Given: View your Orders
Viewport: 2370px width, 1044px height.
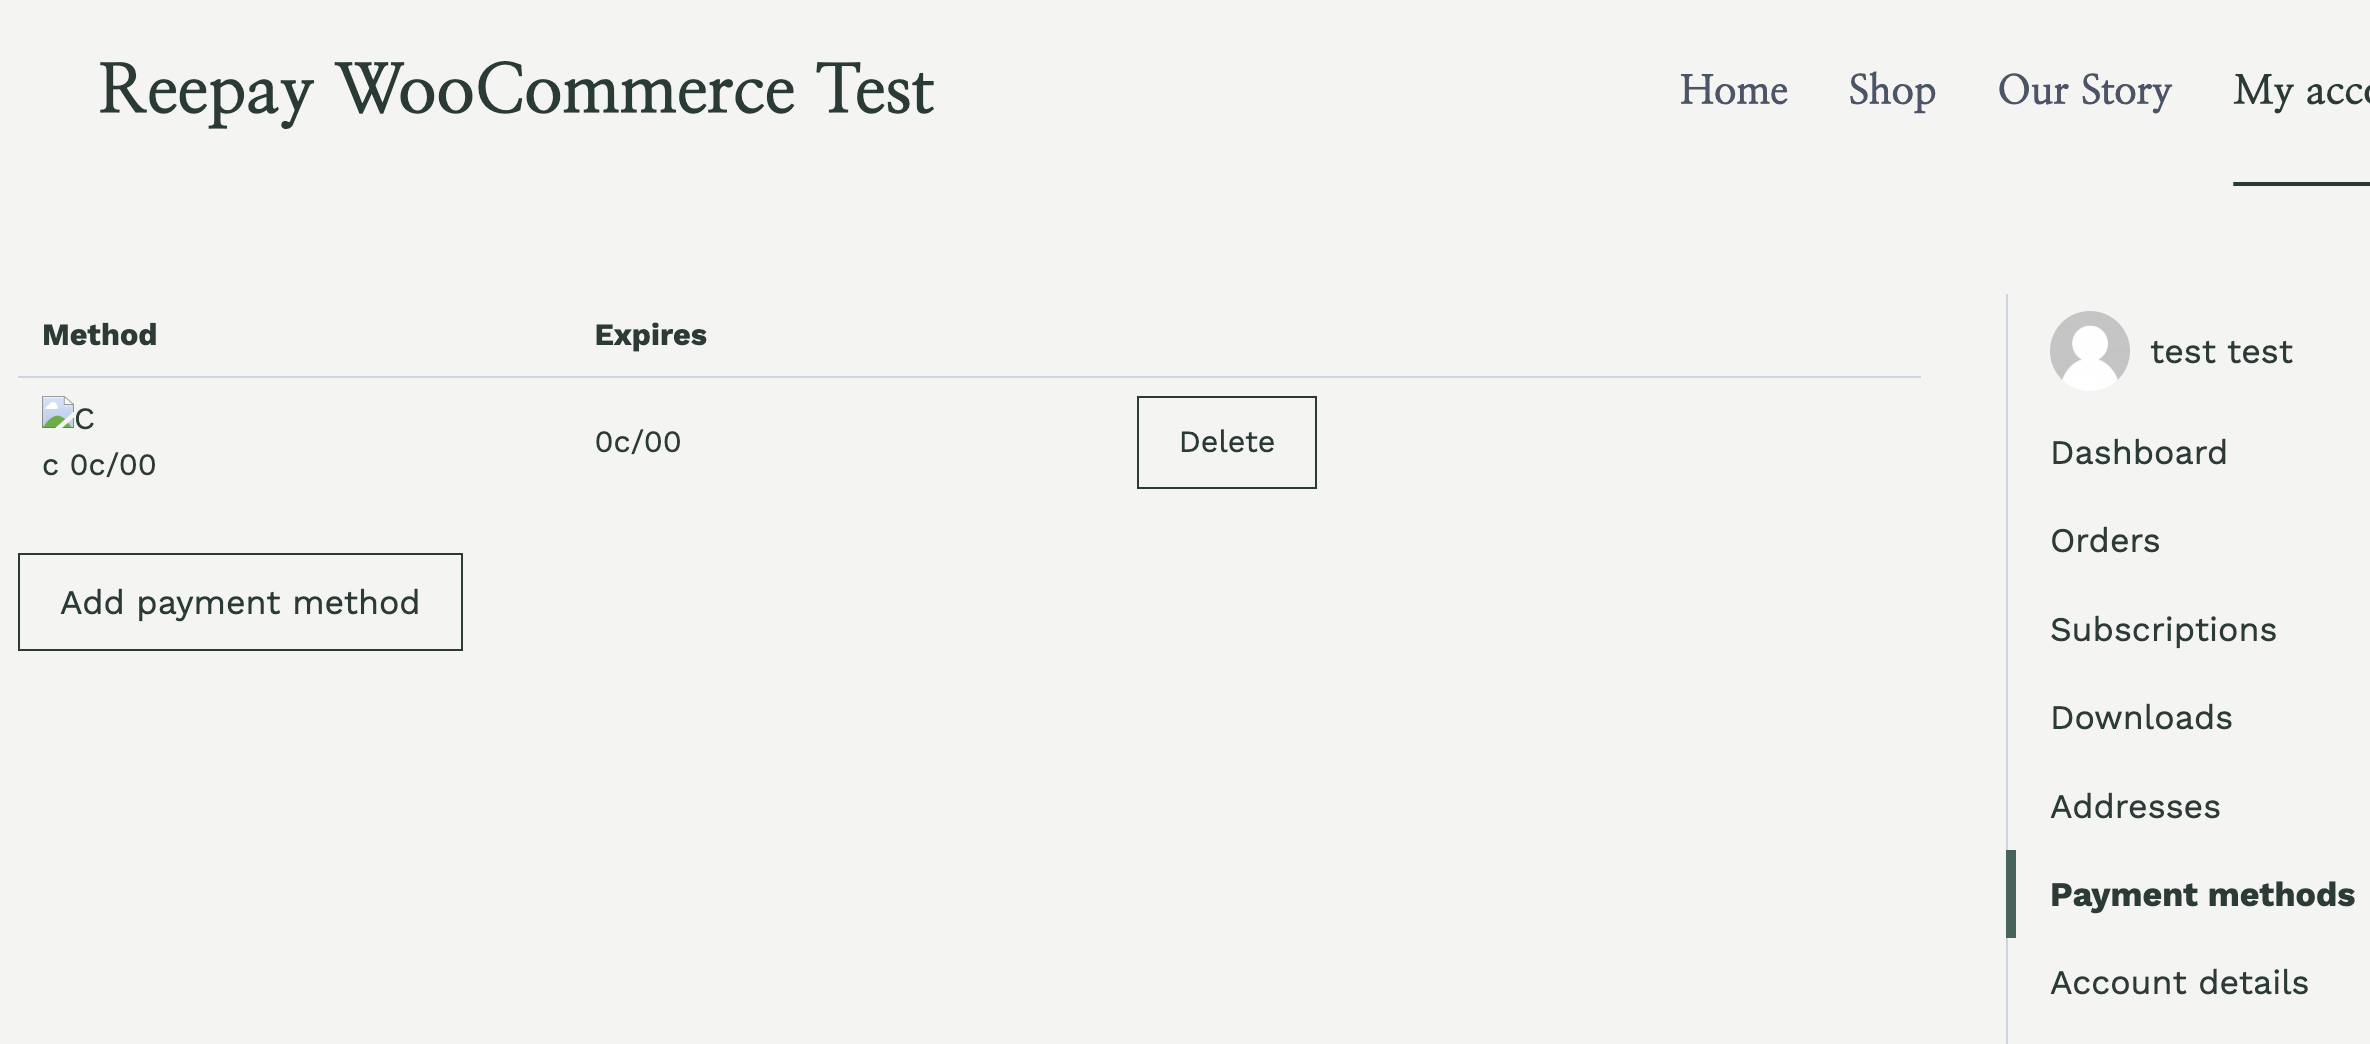Looking at the screenshot, I should click(2105, 540).
